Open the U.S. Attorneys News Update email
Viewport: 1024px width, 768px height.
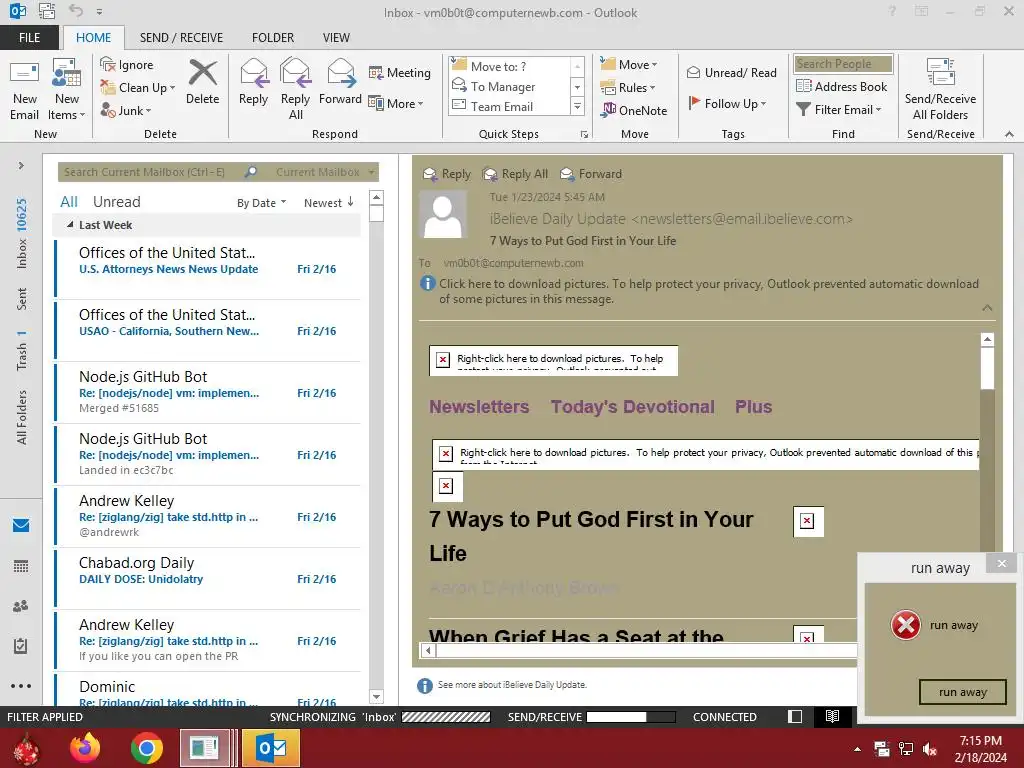pyautogui.click(x=208, y=268)
